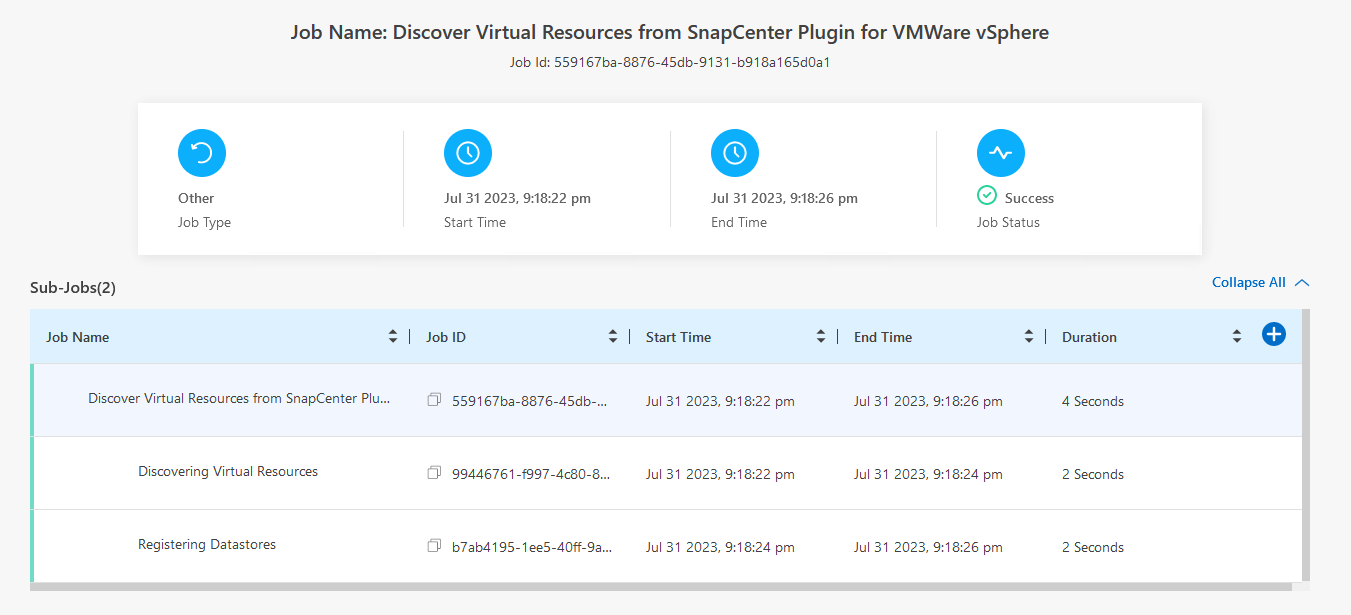The image size is (1351, 615).
Task: Click the Job Type circular arrow icon
Action: tap(202, 153)
